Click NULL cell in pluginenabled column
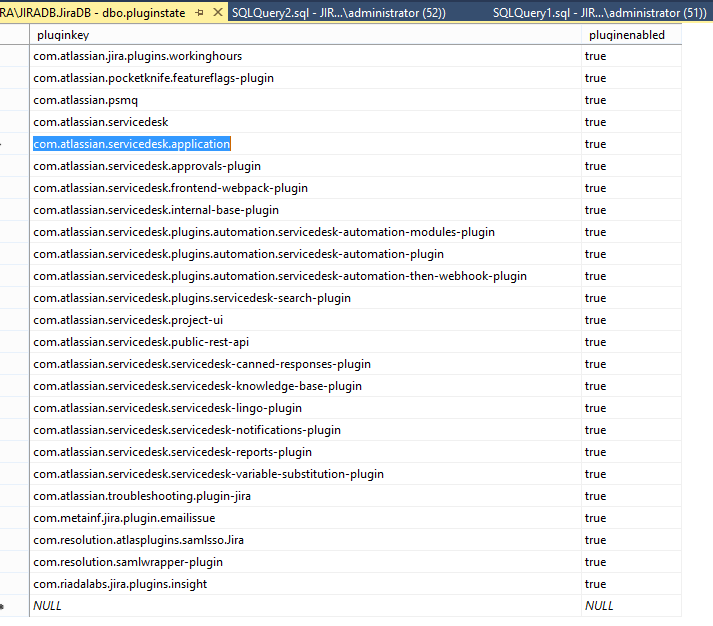The width and height of the screenshot is (713, 626). (631, 606)
